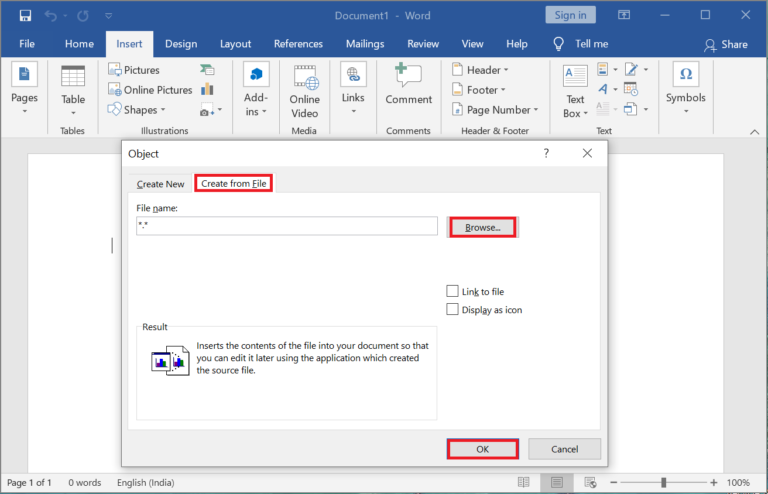Click the Insert Object icon

630,109
